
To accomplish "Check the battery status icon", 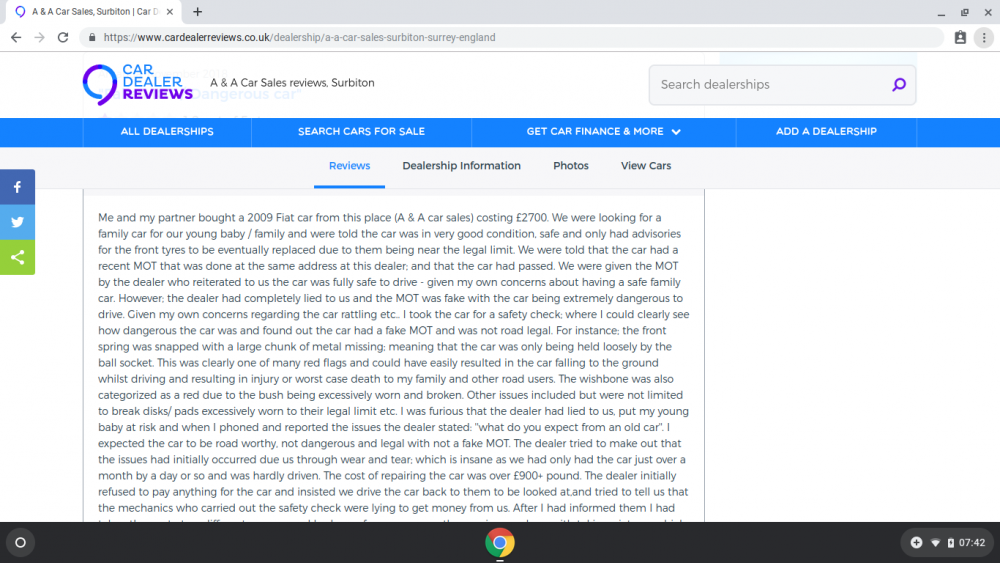I will (950, 543).
